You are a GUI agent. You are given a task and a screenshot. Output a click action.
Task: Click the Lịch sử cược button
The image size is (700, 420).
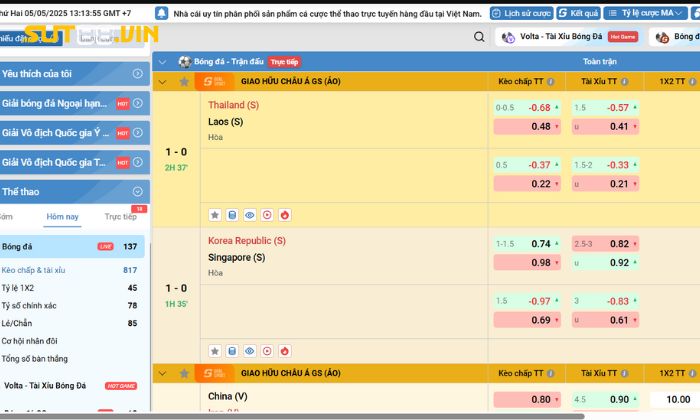pyautogui.click(x=523, y=14)
